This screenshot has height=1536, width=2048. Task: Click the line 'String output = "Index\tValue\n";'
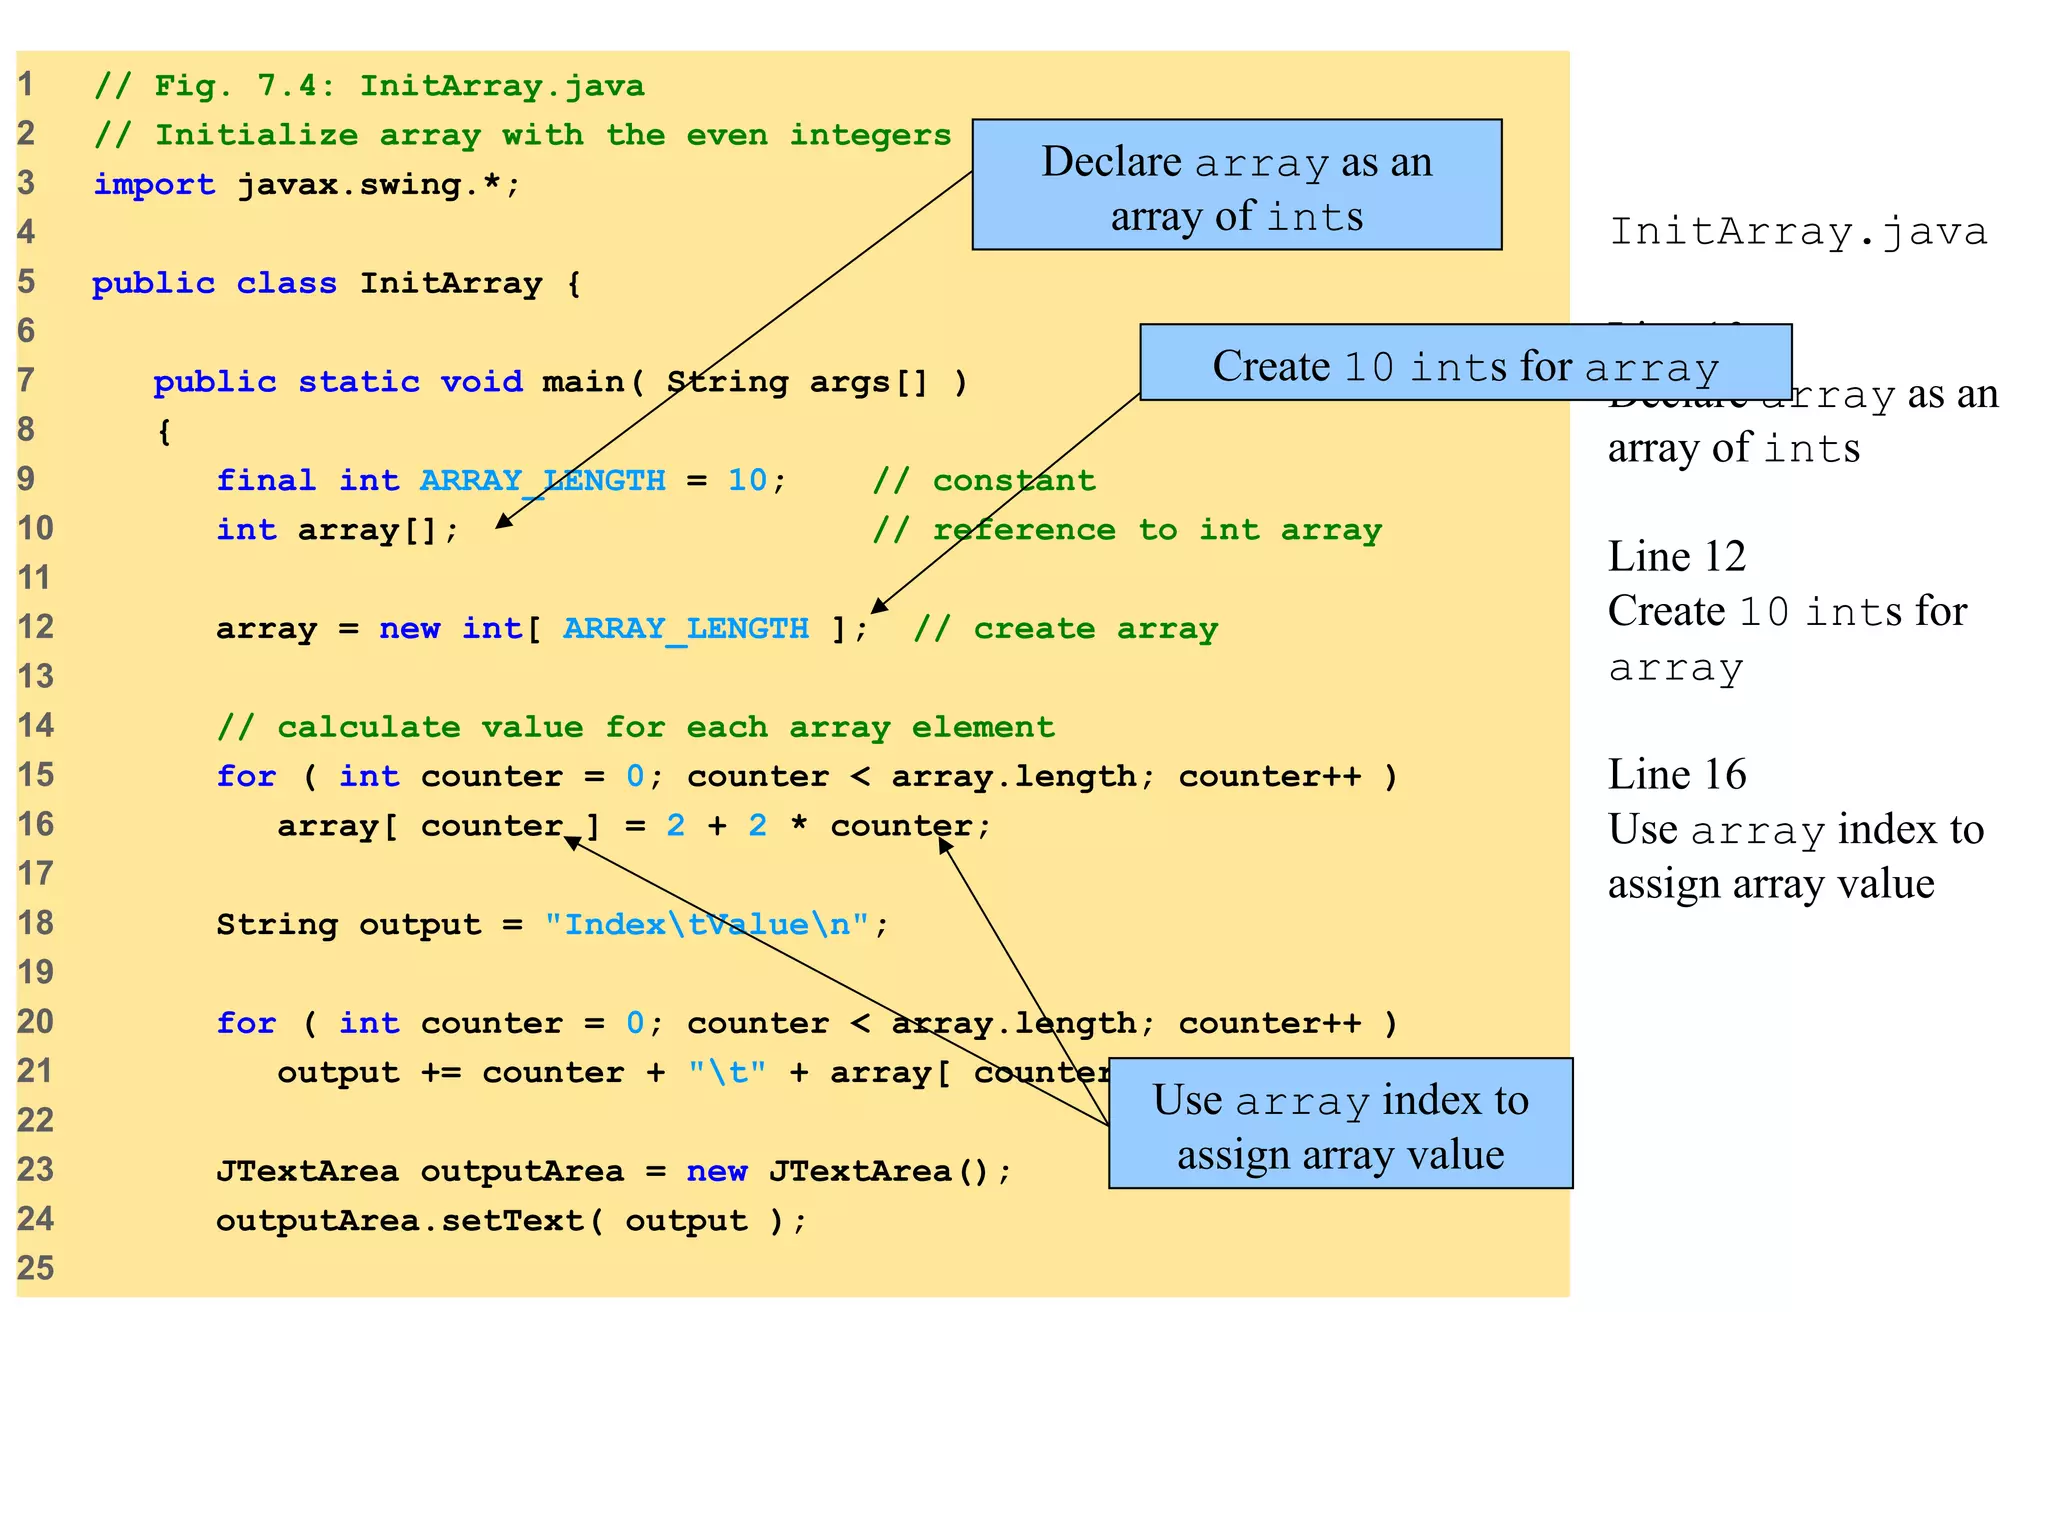(x=553, y=925)
